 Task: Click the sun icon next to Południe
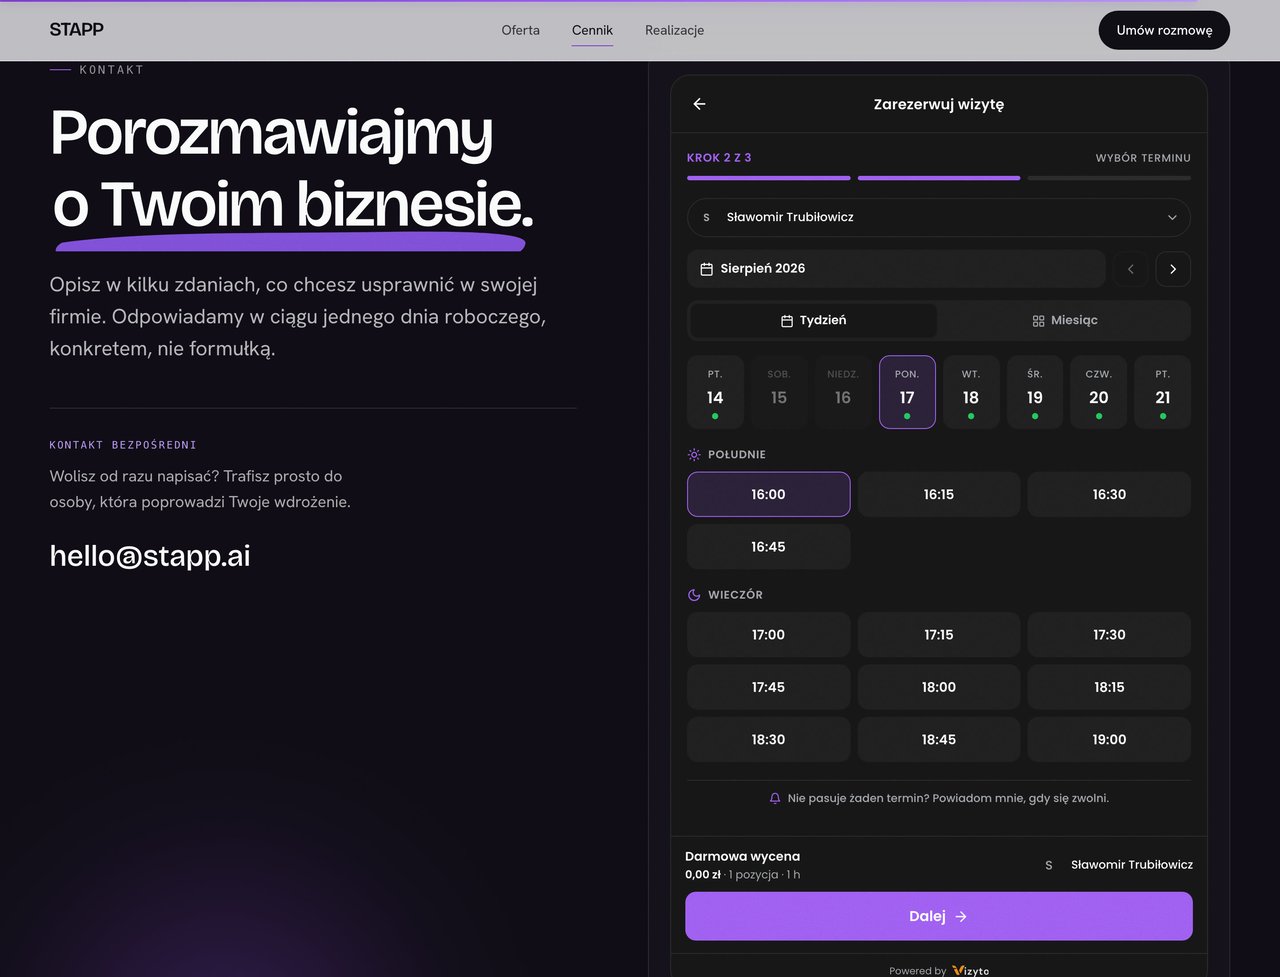694,454
